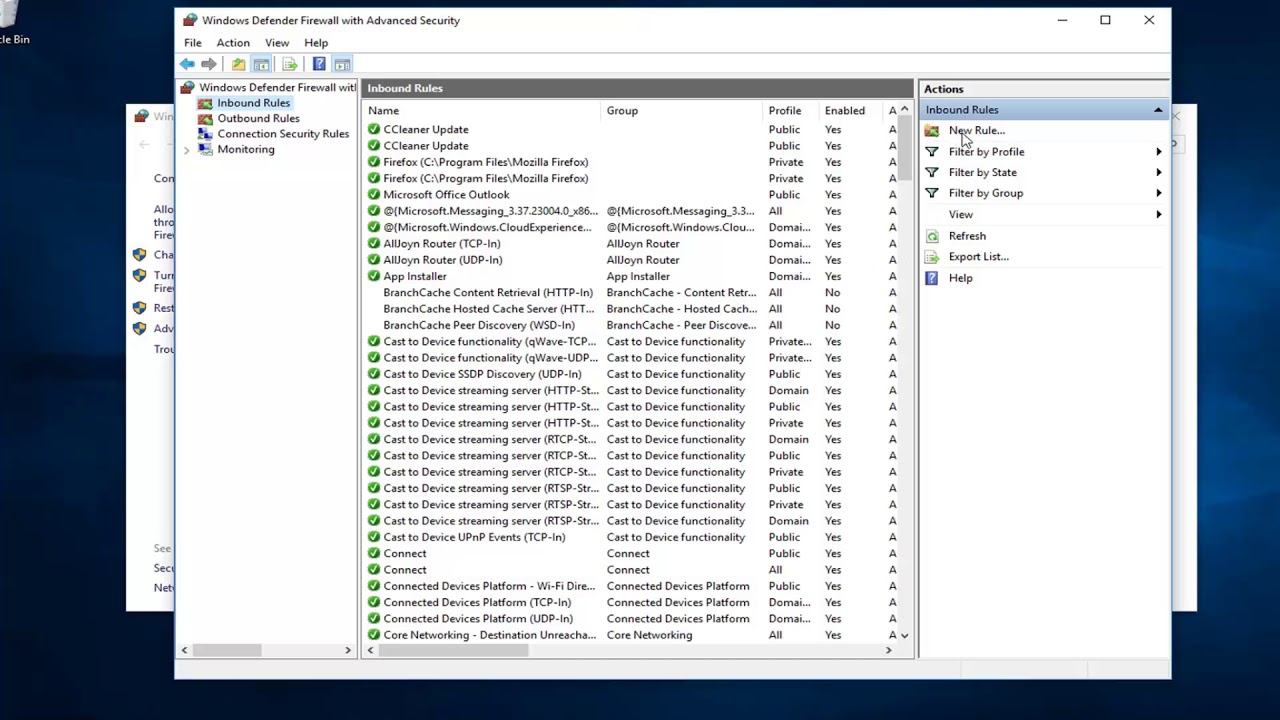Click the firewall icon beside the root tree node
Viewport: 1280px width, 720px height.
click(188, 87)
